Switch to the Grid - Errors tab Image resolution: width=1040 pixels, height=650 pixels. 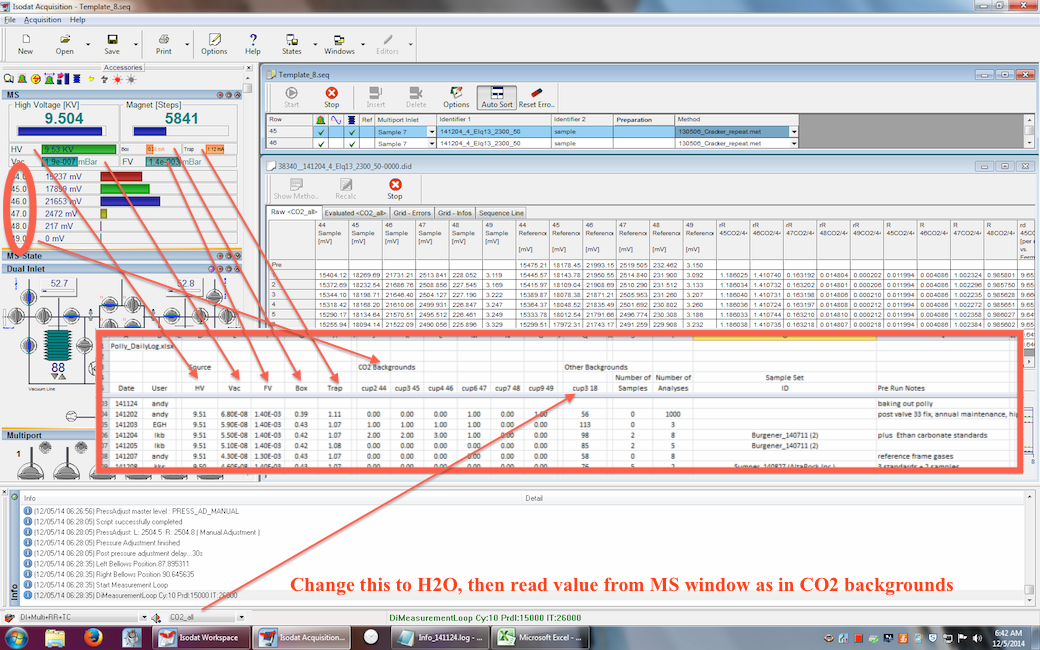point(412,213)
